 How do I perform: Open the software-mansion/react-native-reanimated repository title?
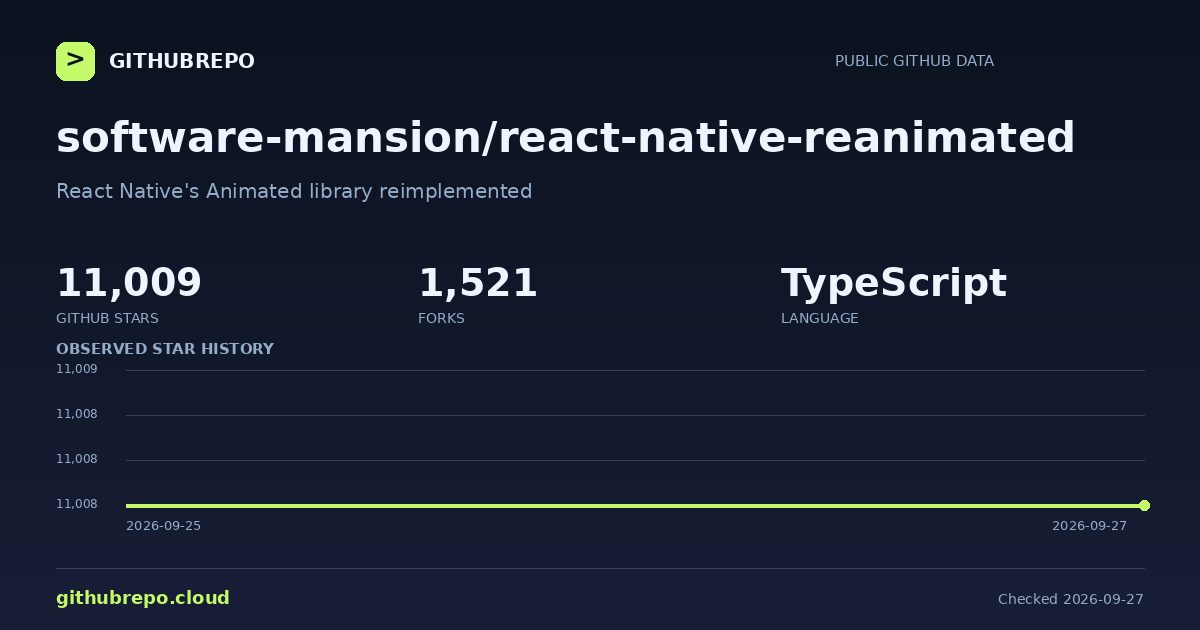[565, 138]
